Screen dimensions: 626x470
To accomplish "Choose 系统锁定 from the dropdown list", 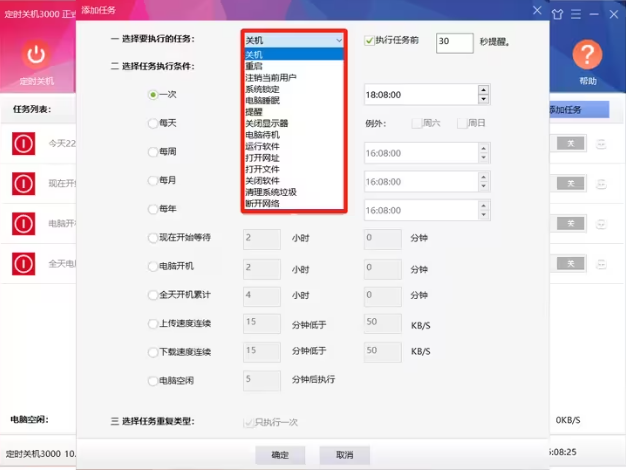I will coord(294,89).
